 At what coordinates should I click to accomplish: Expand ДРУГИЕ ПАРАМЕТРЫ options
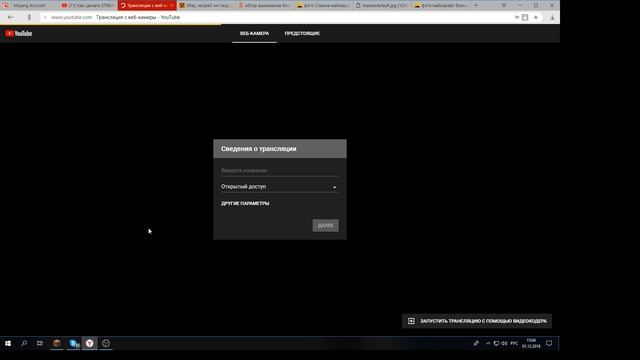245,203
